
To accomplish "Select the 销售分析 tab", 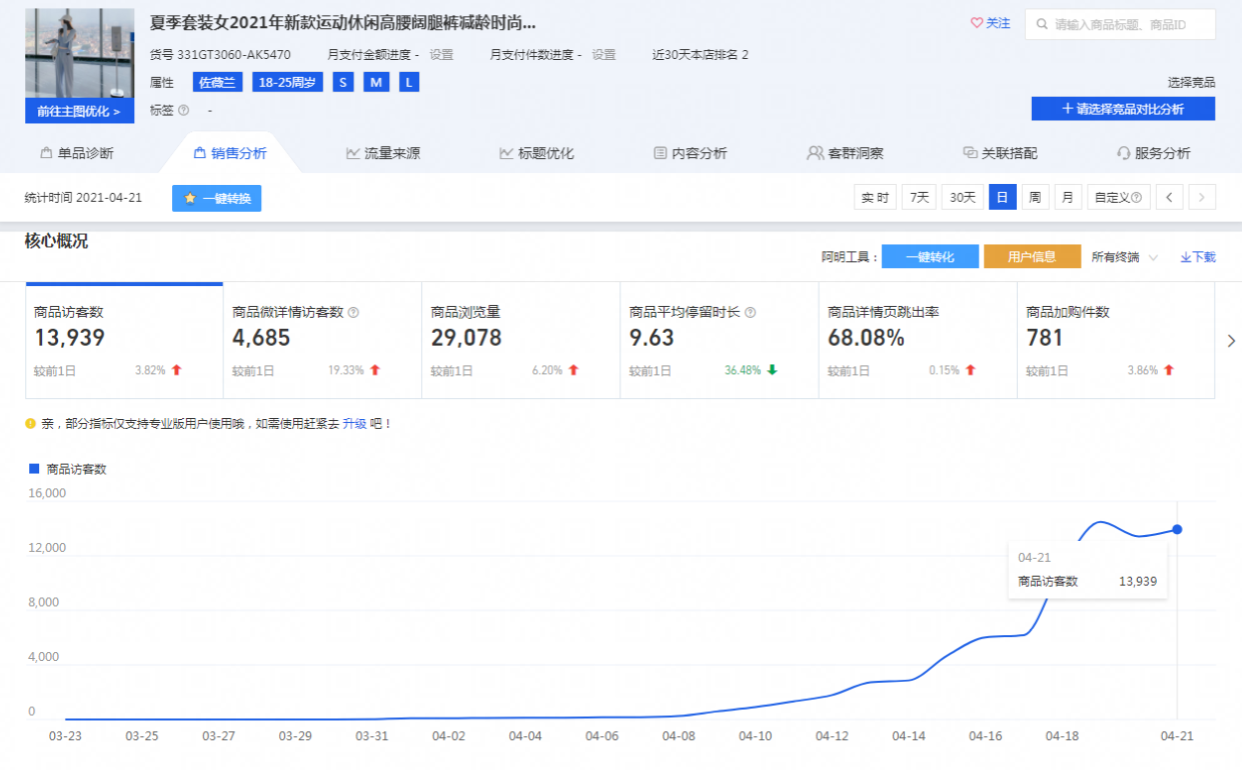I will [230, 153].
